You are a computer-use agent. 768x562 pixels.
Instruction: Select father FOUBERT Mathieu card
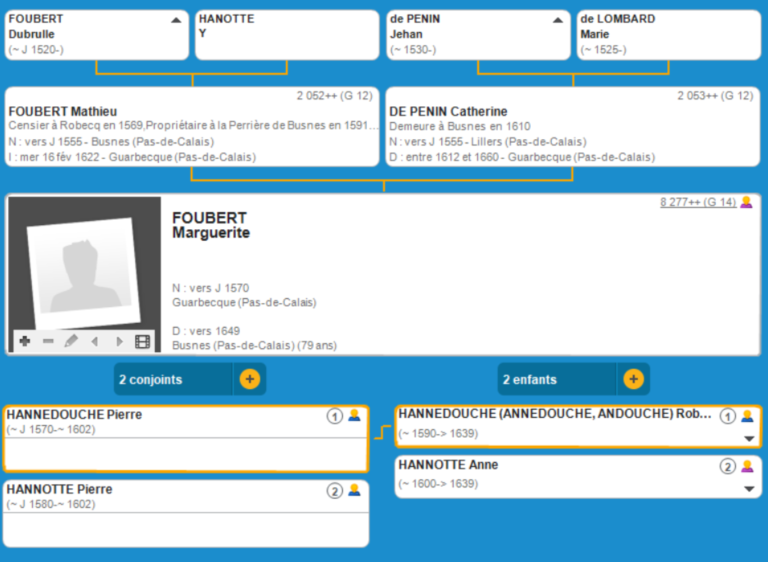192,127
